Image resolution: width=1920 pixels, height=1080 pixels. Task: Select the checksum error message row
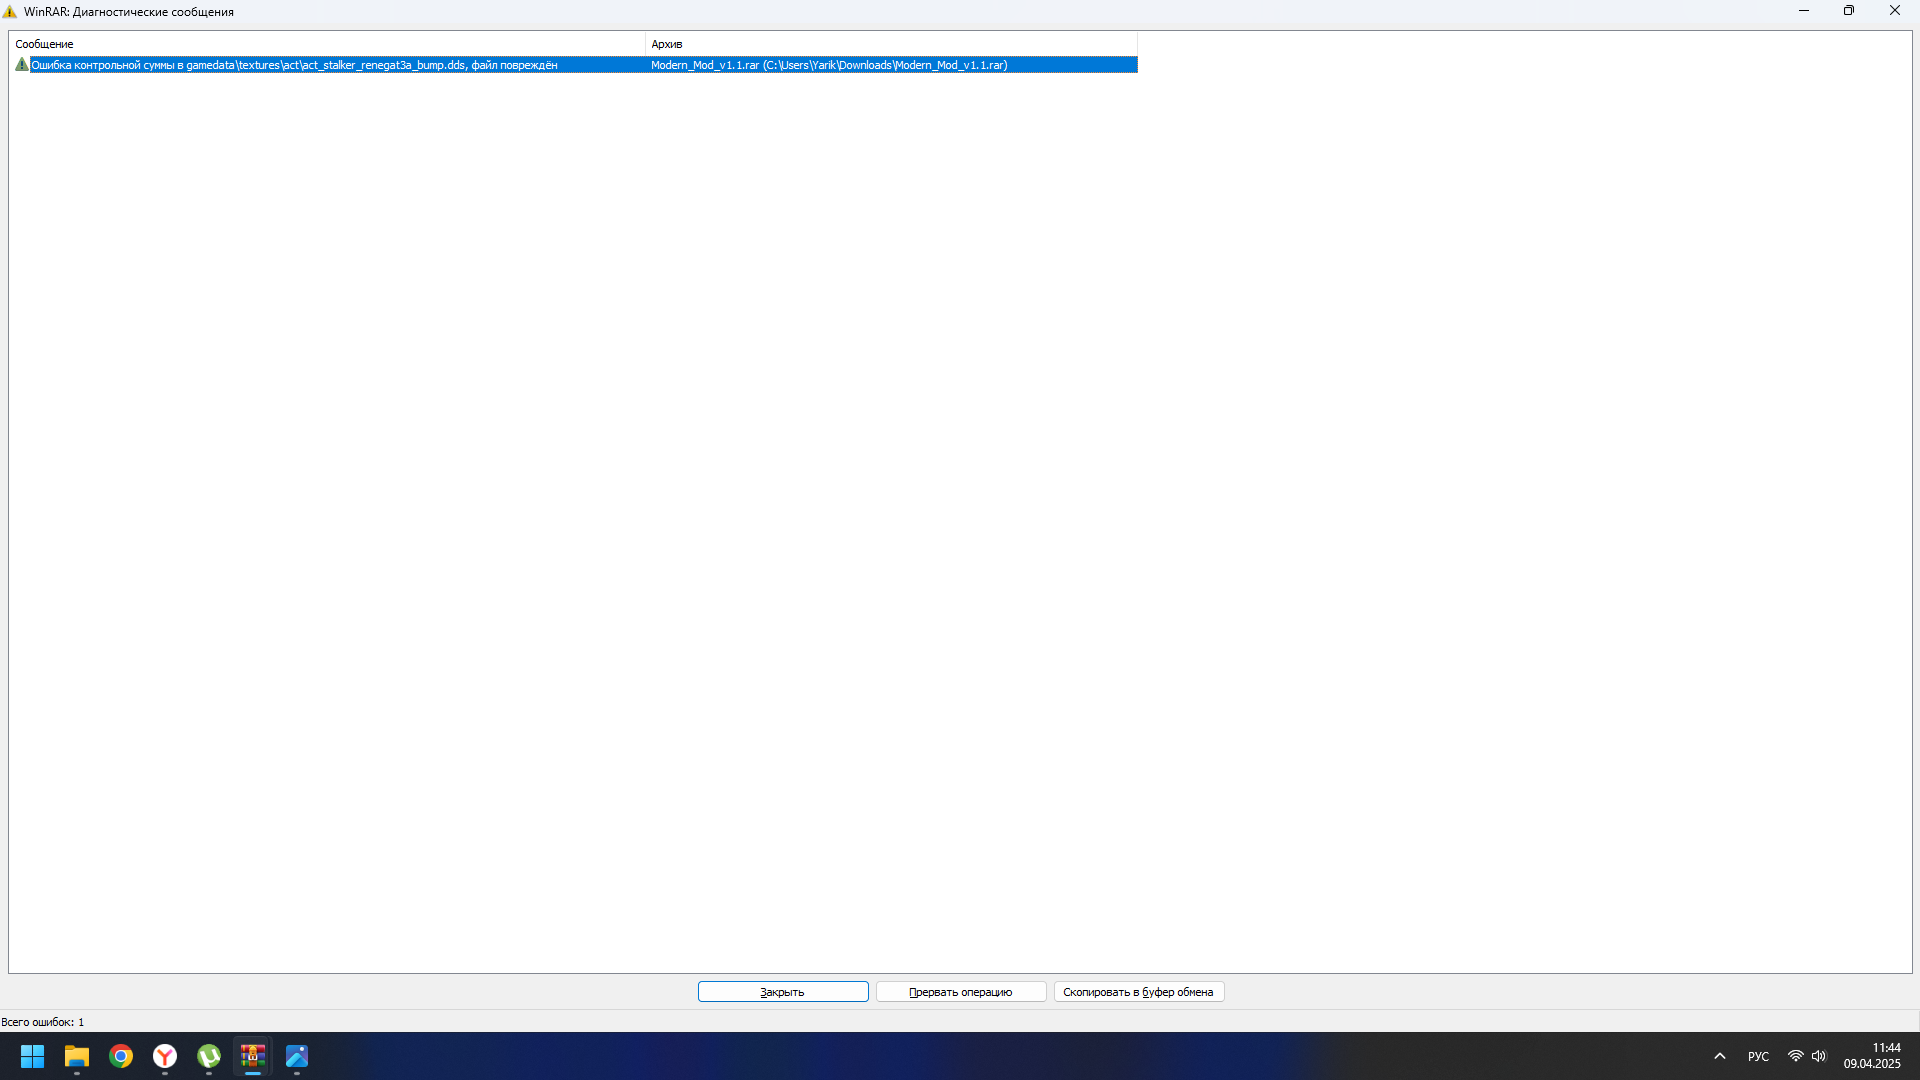pyautogui.click(x=294, y=65)
